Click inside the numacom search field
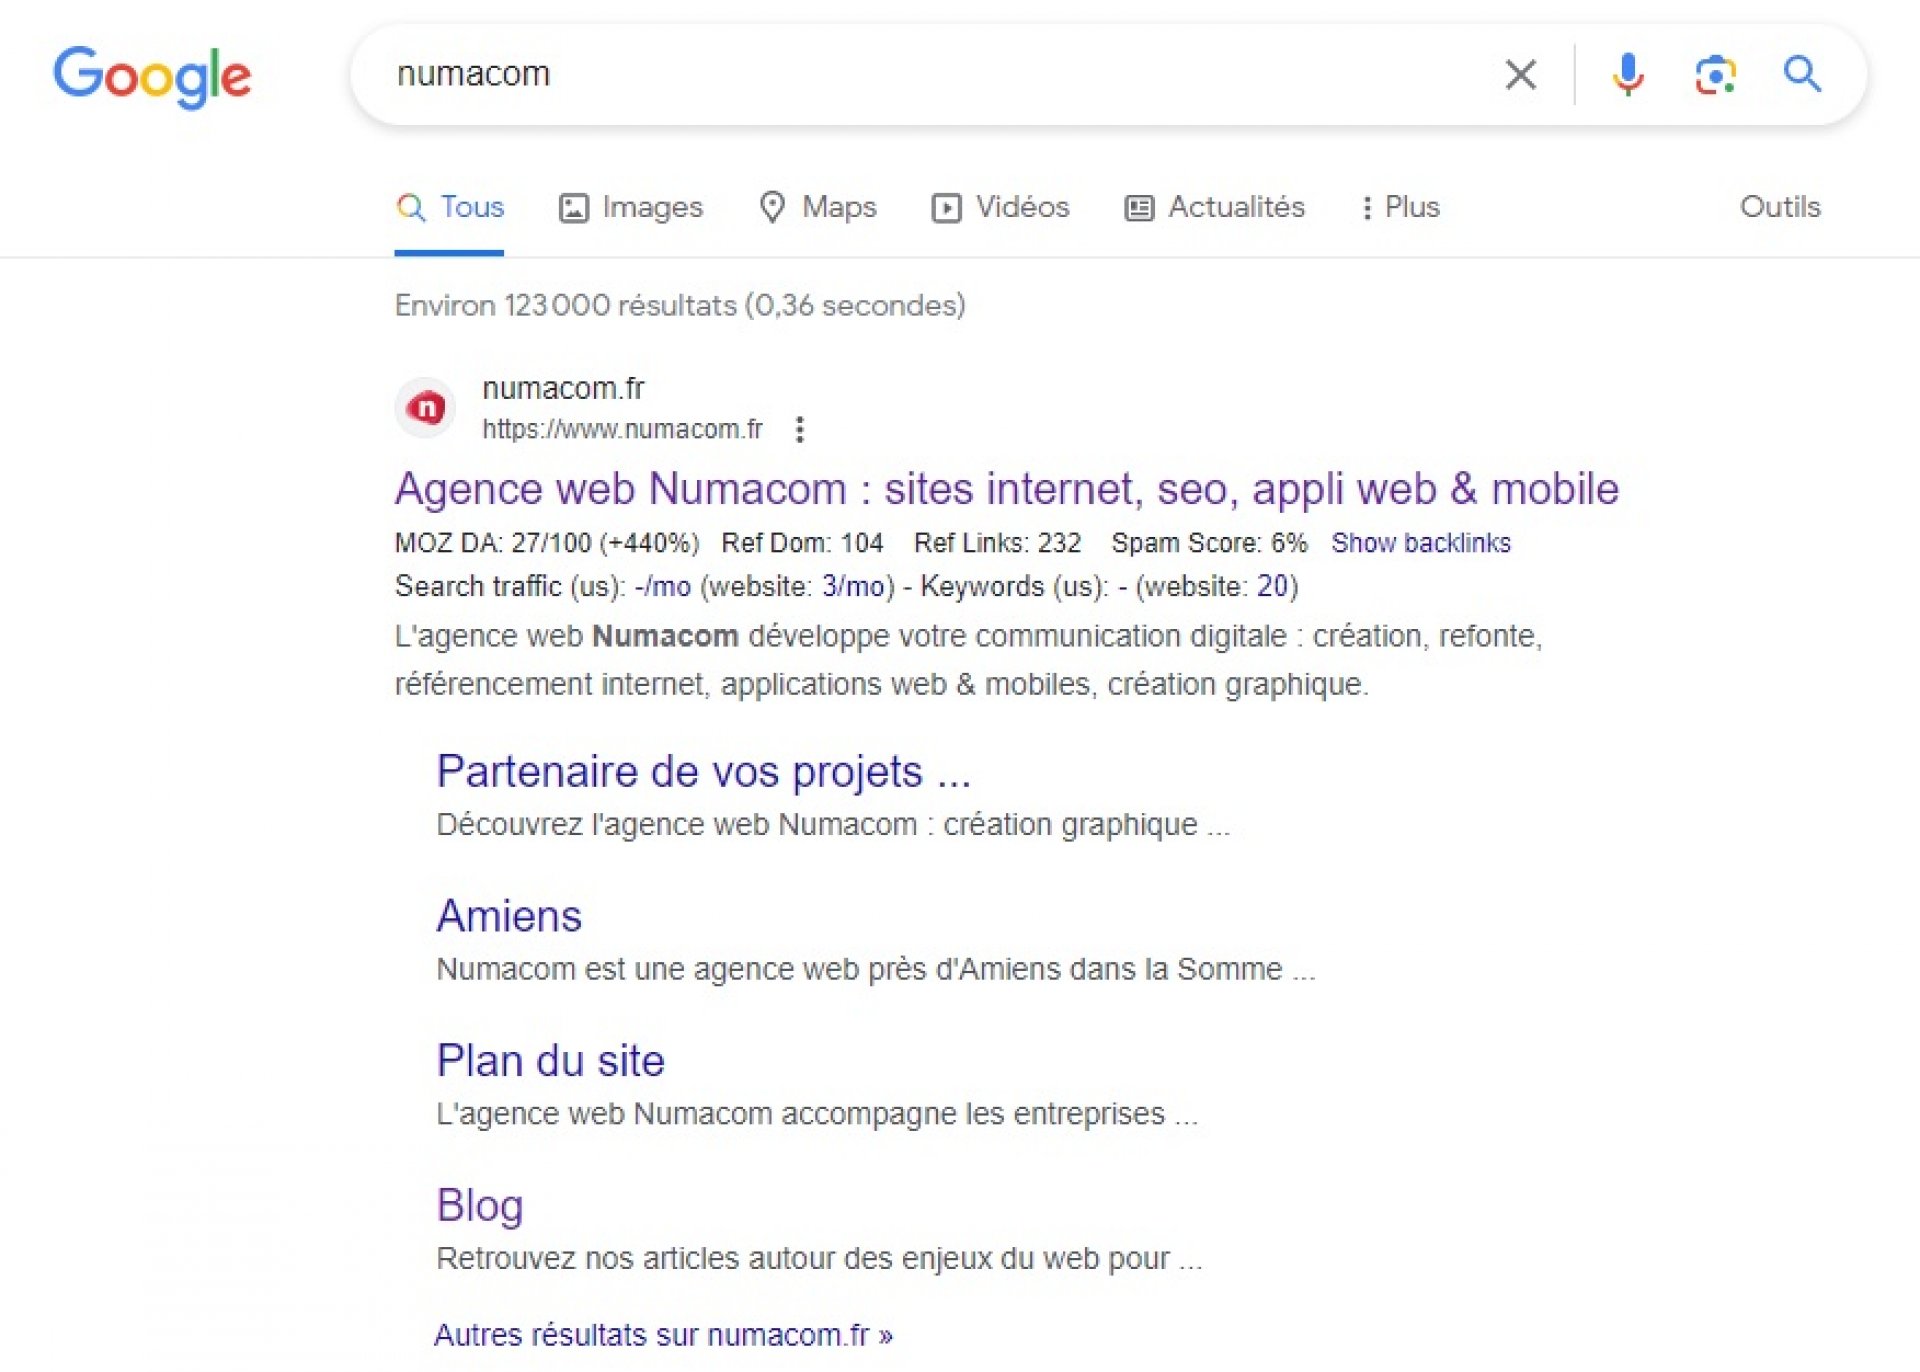The image size is (1920, 1372). pos(900,74)
